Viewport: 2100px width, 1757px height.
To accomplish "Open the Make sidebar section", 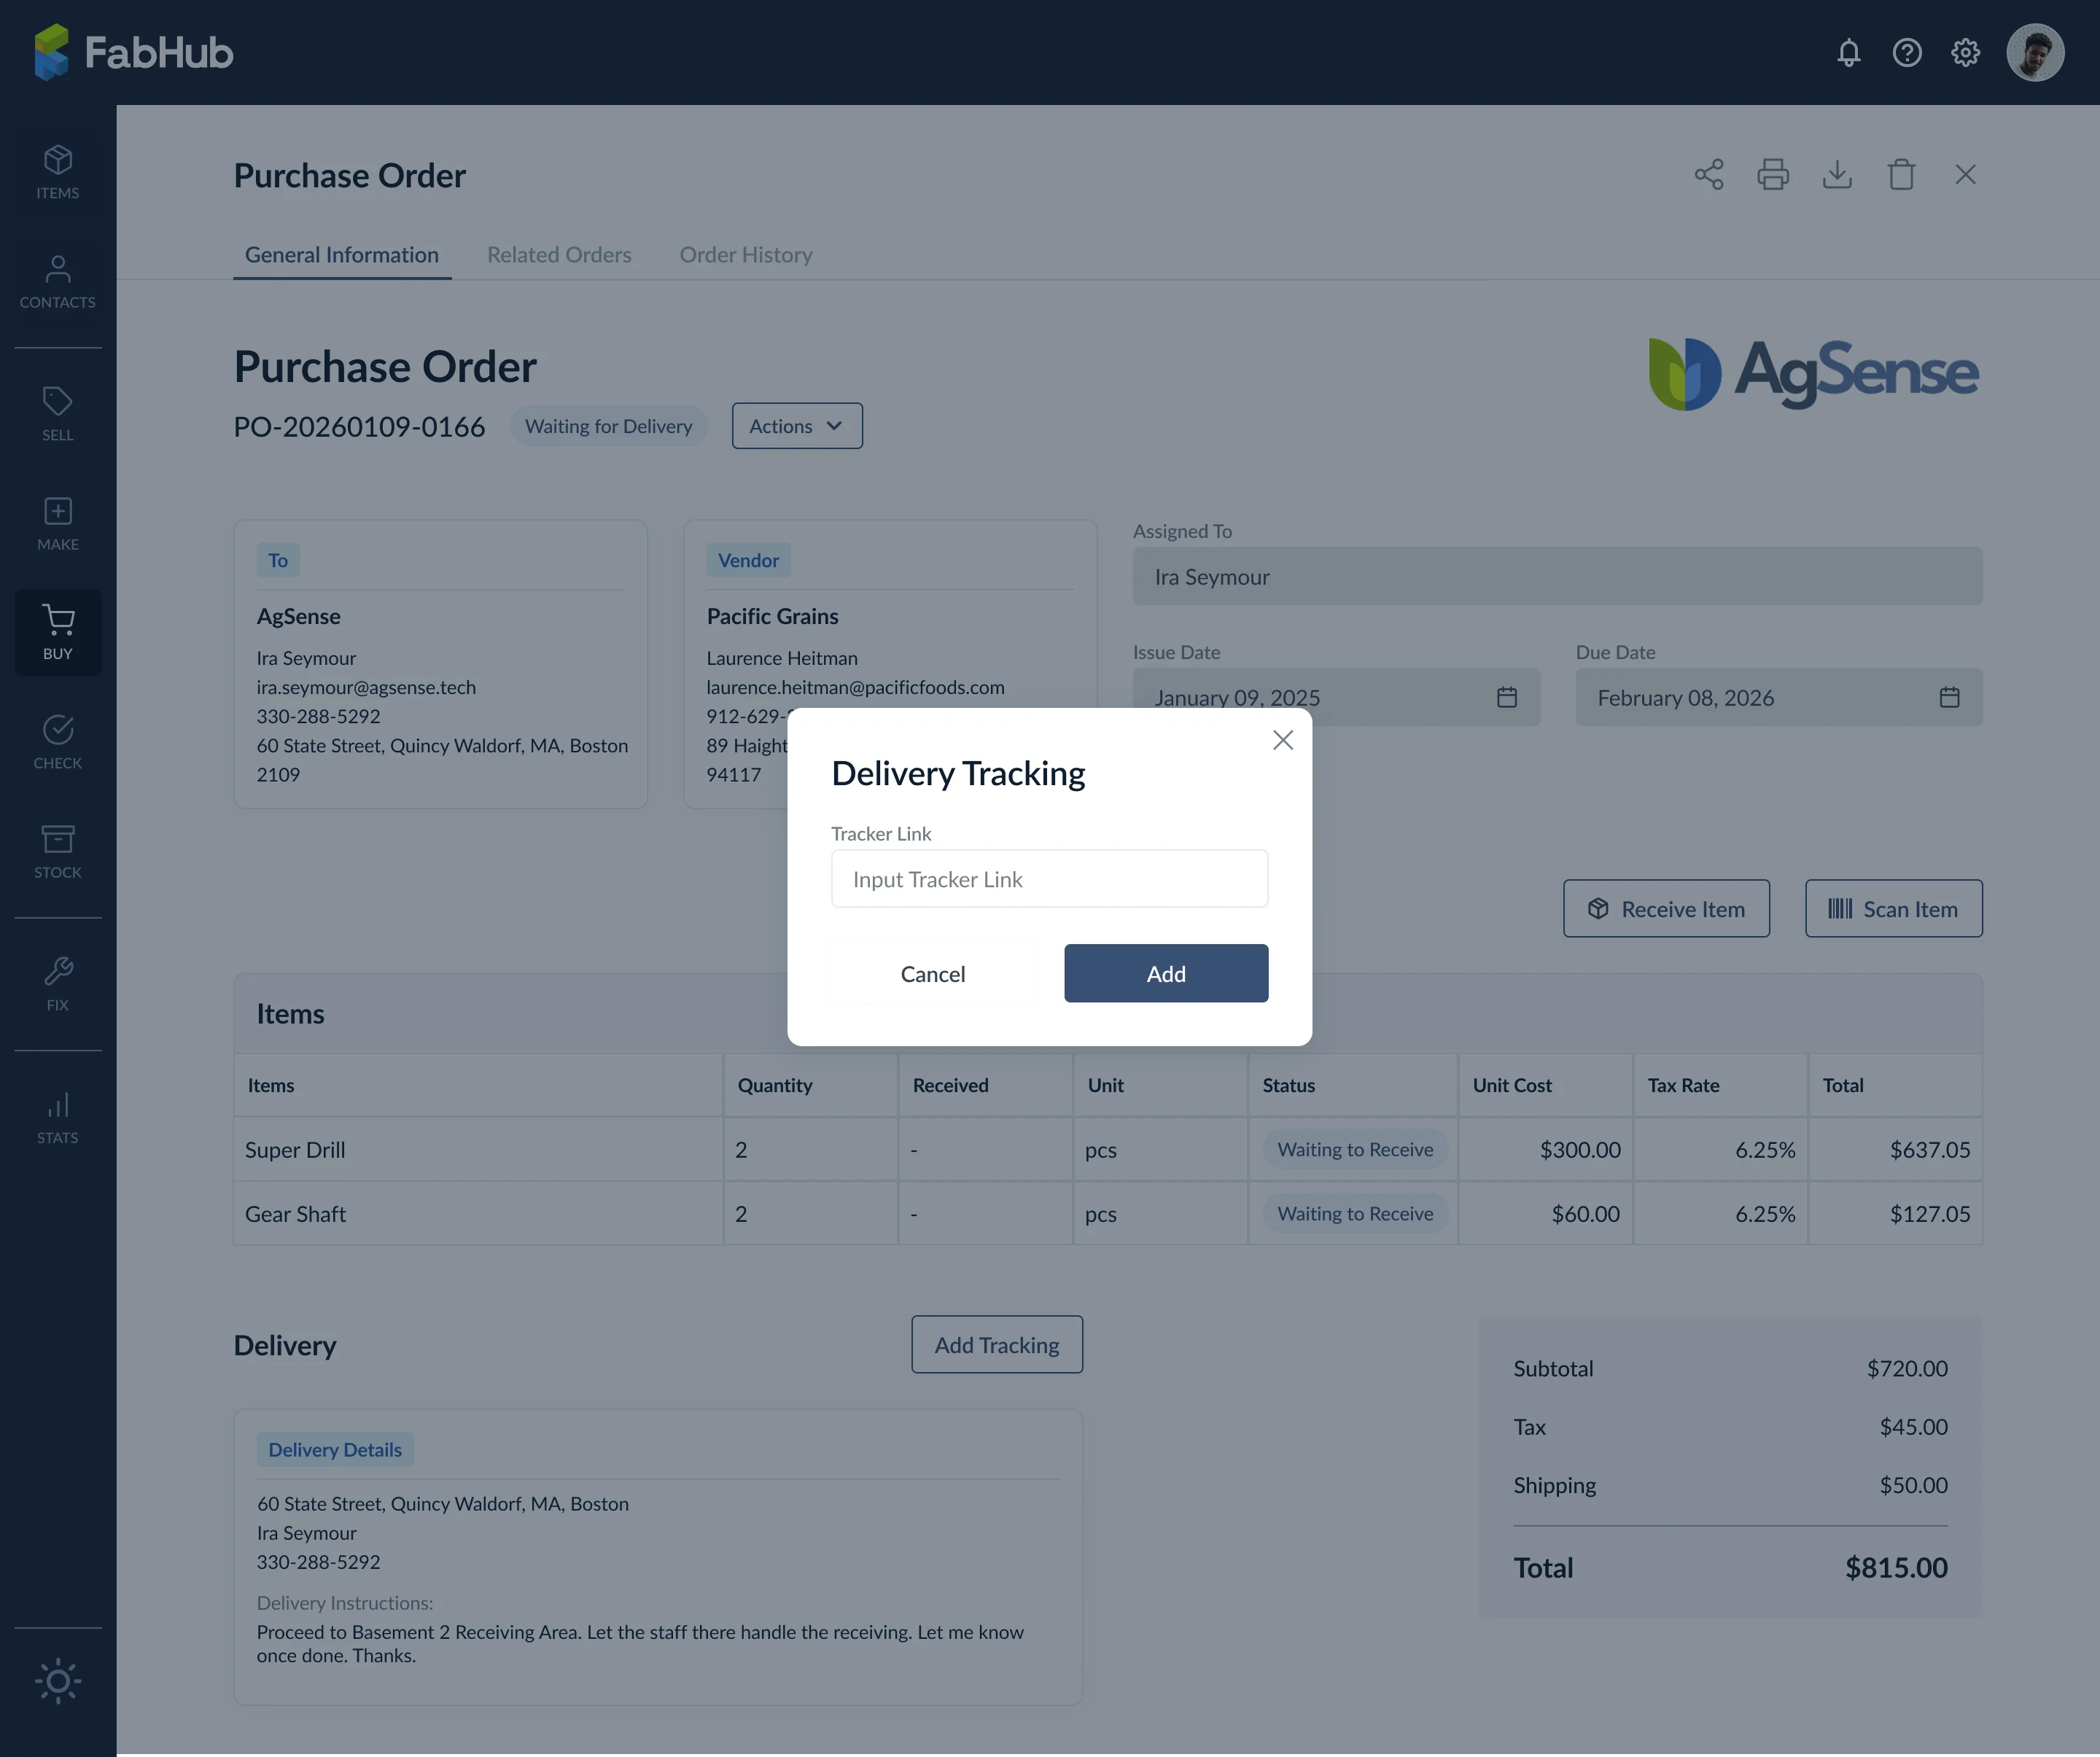I will 58,523.
